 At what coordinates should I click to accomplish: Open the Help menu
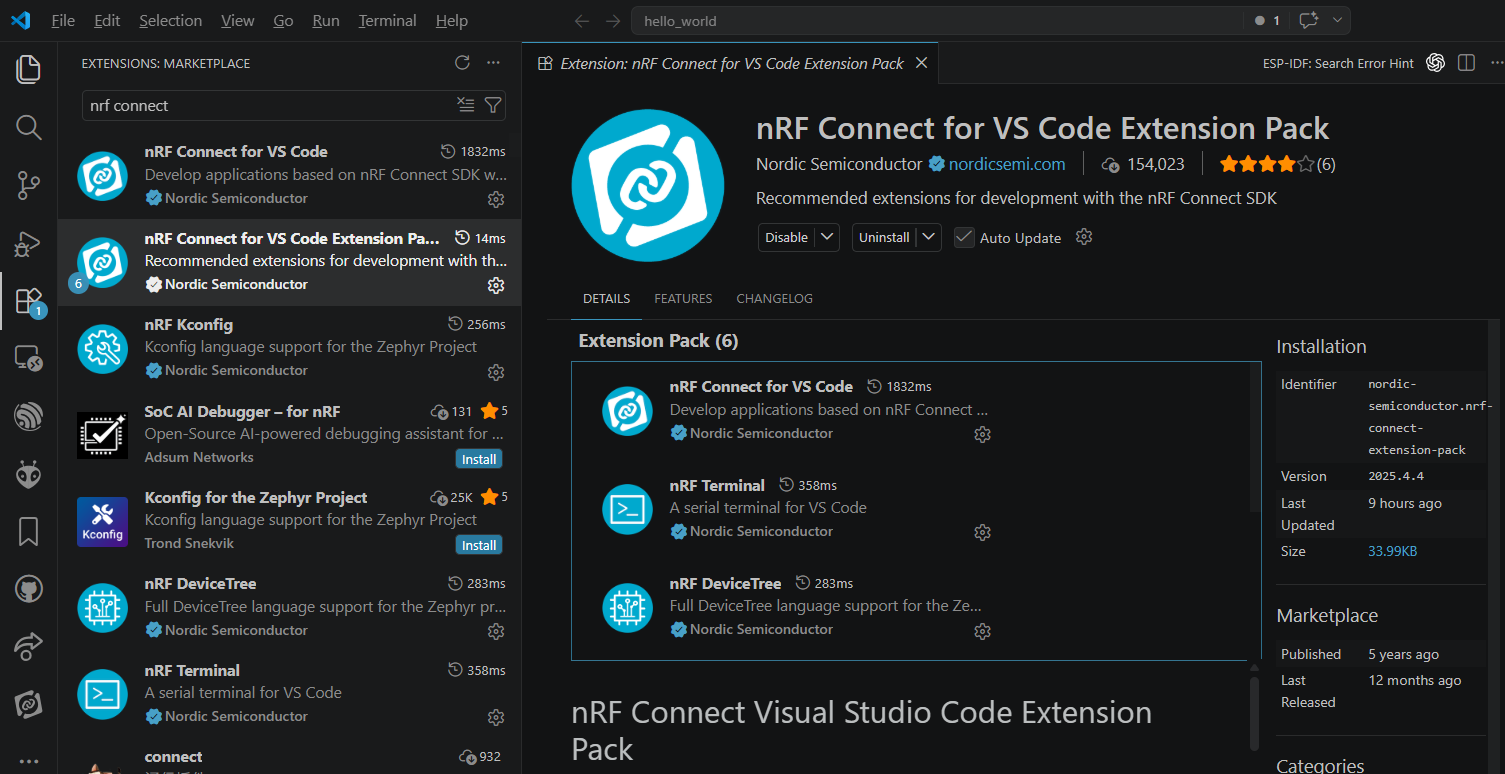click(x=452, y=21)
